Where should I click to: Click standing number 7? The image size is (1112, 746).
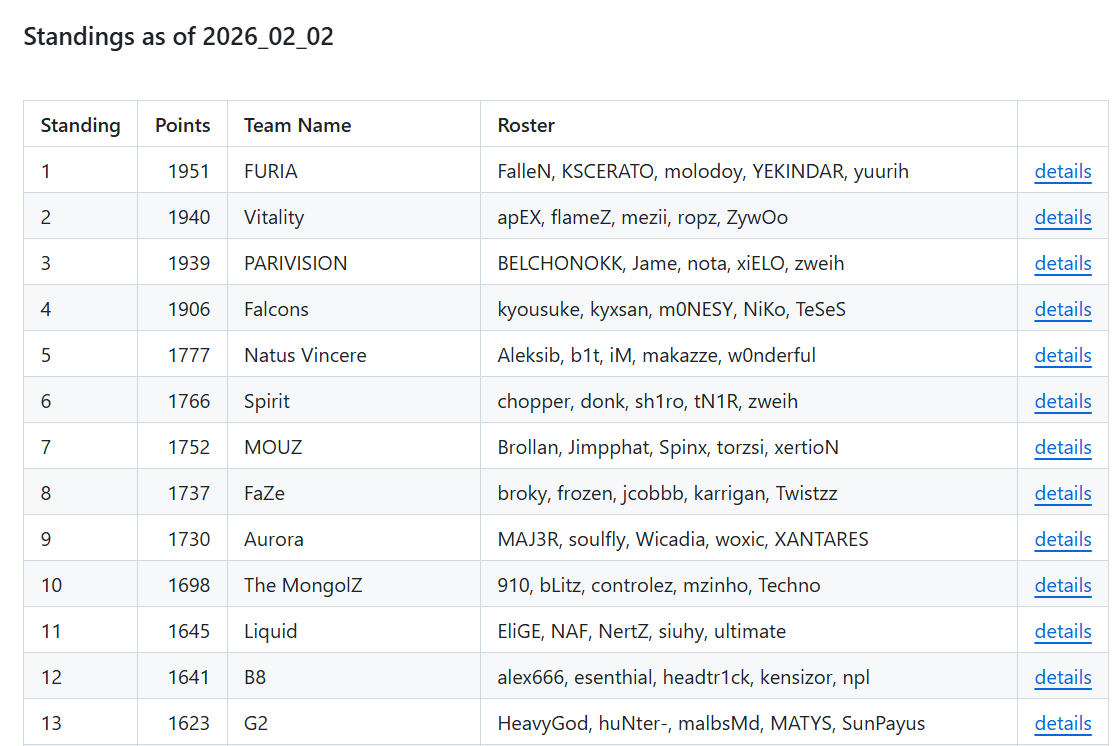[x=46, y=447]
